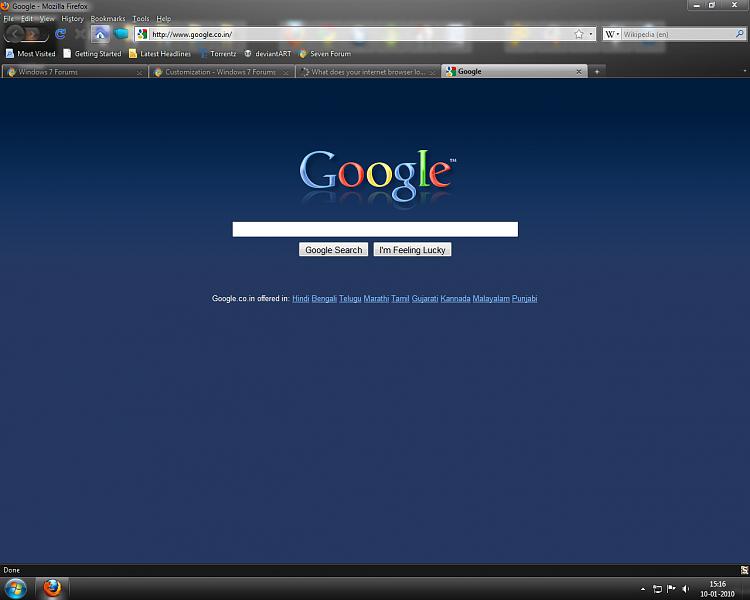750x600 pixels.
Task: Close the Windows 7 Forums tab
Action: [139, 72]
